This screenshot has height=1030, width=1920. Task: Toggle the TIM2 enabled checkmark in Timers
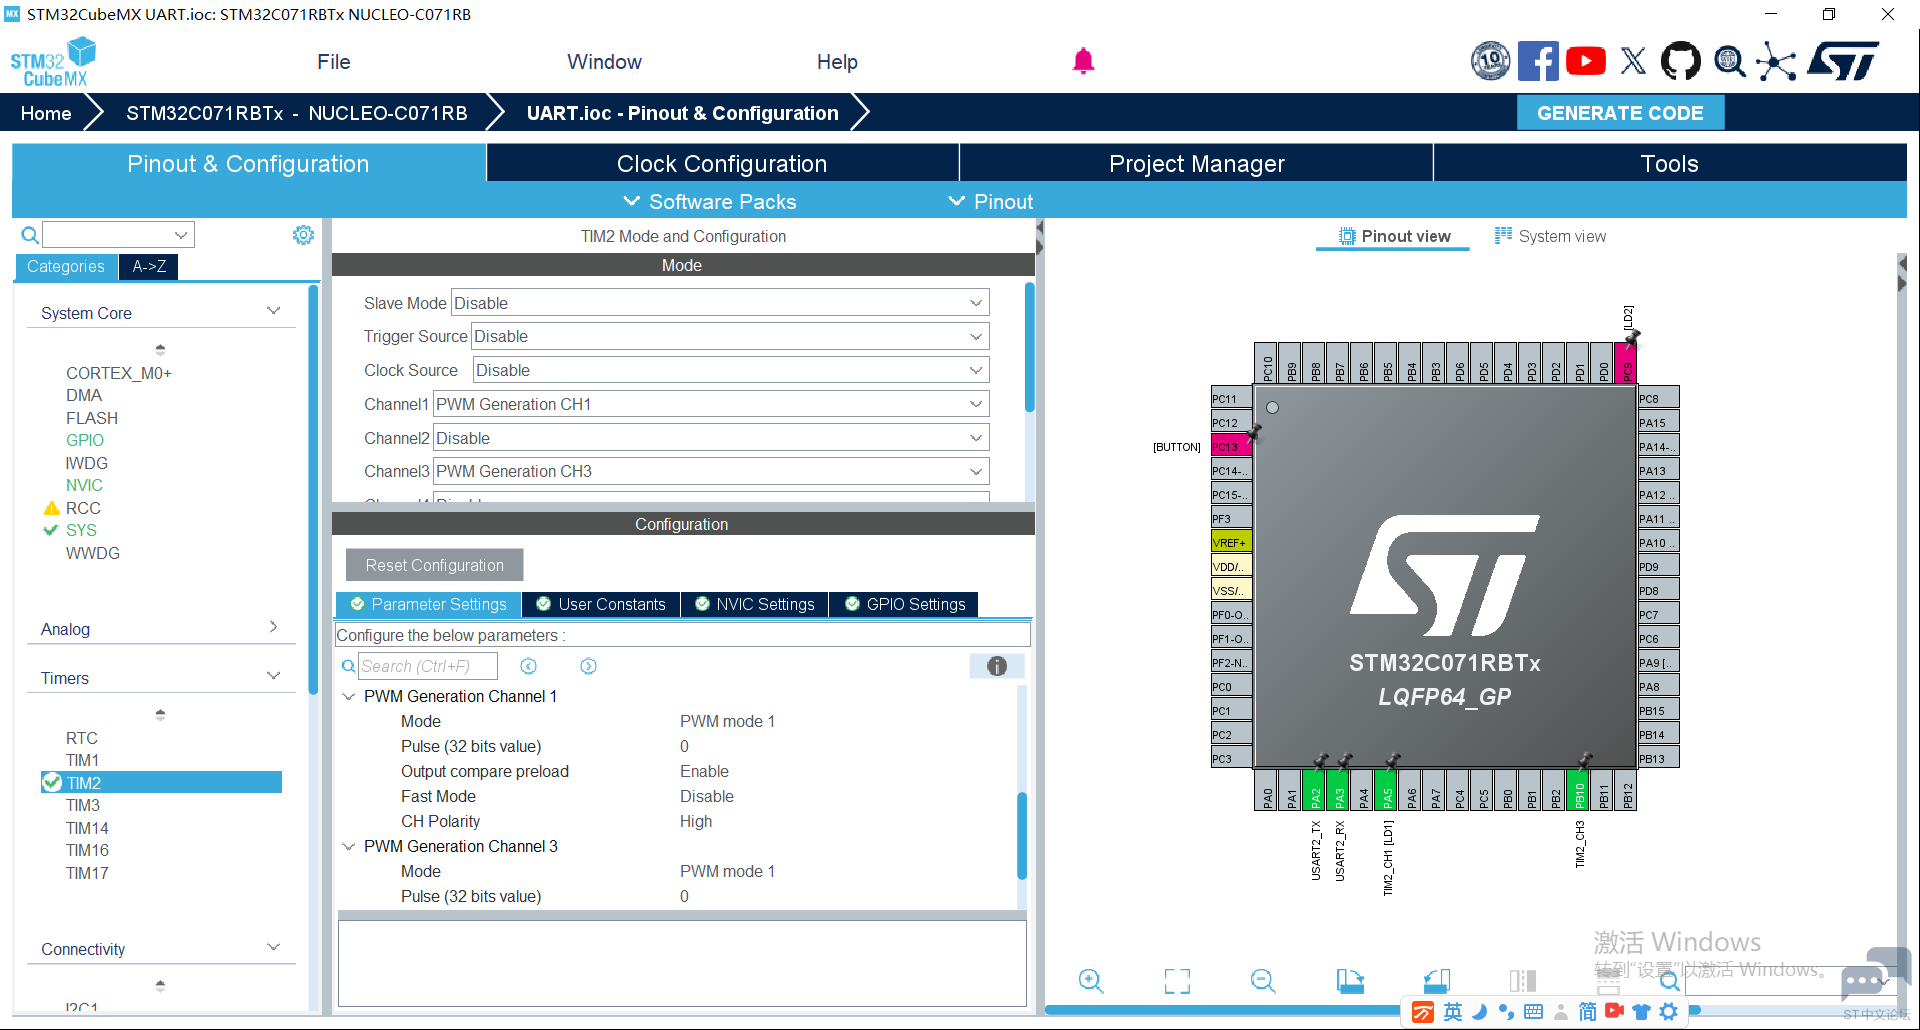pos(52,782)
